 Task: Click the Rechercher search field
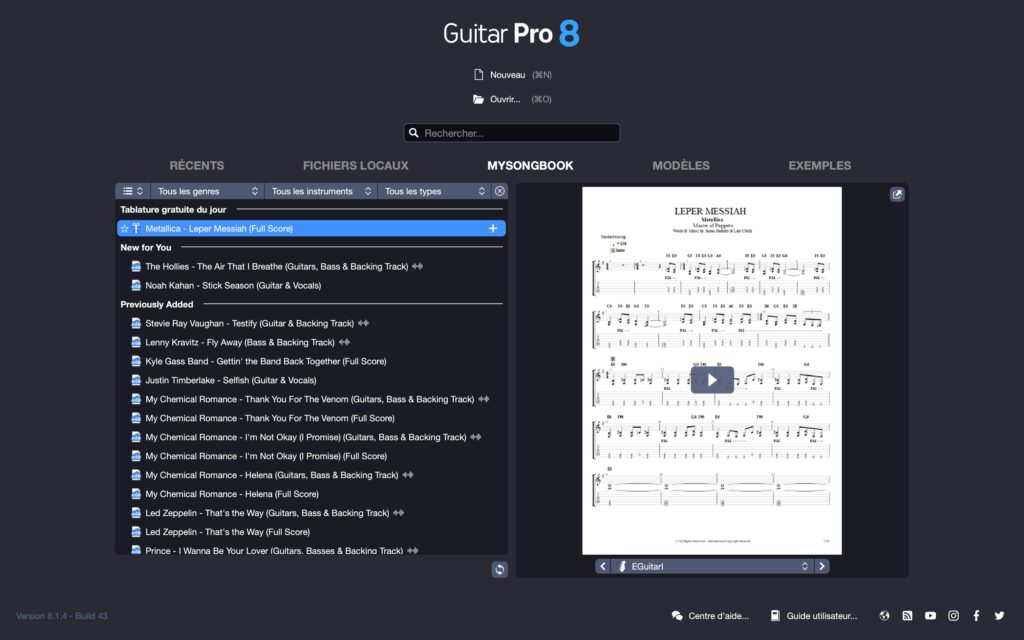coord(511,132)
